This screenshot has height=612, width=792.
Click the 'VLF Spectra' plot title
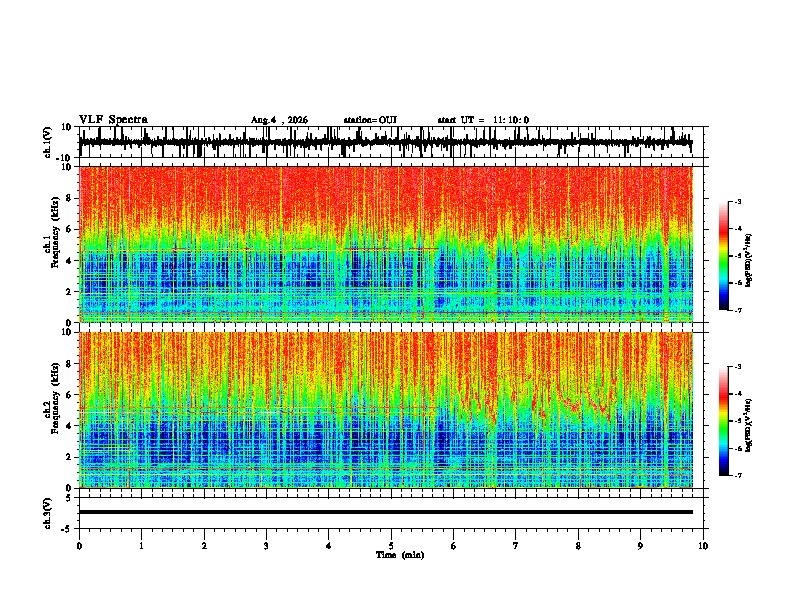coord(113,120)
